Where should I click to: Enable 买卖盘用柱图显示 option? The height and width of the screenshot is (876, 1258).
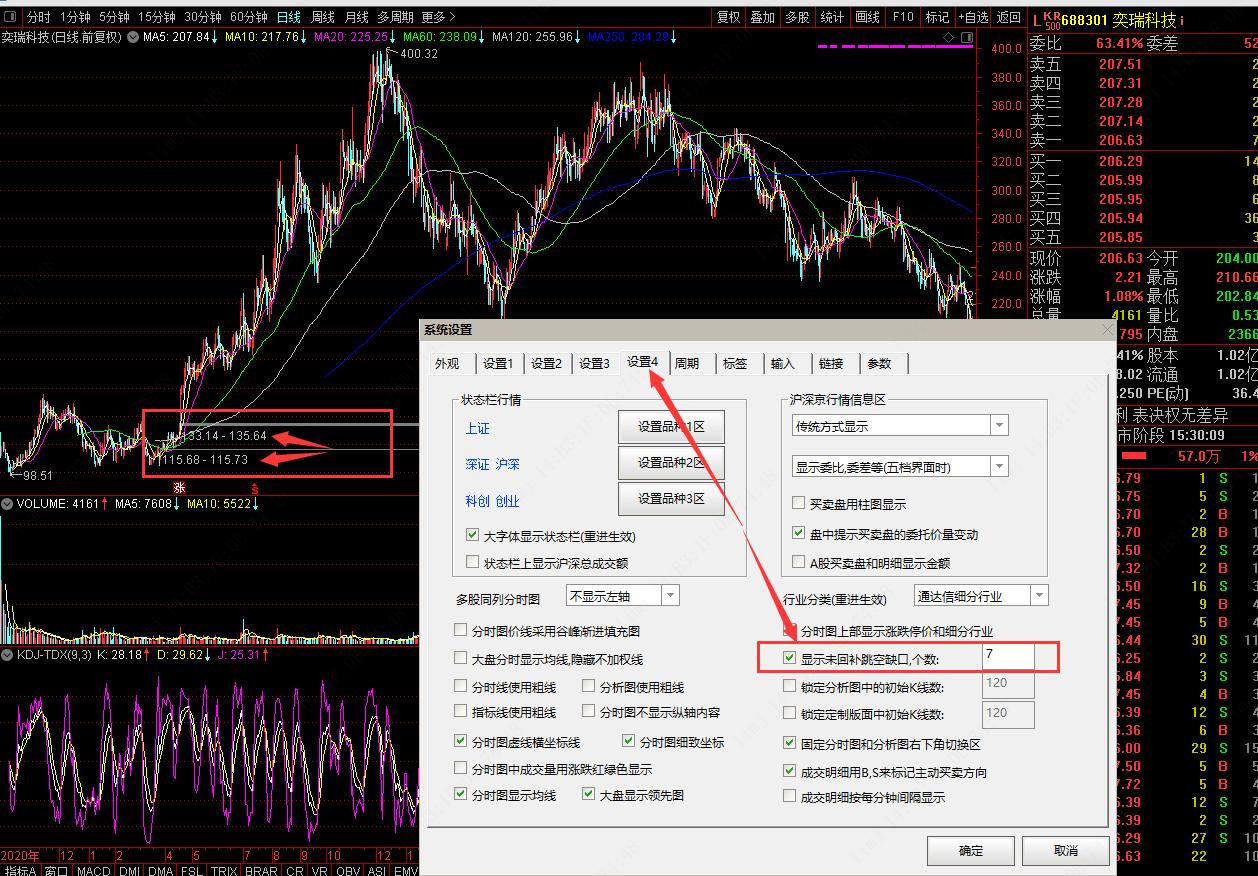click(797, 503)
